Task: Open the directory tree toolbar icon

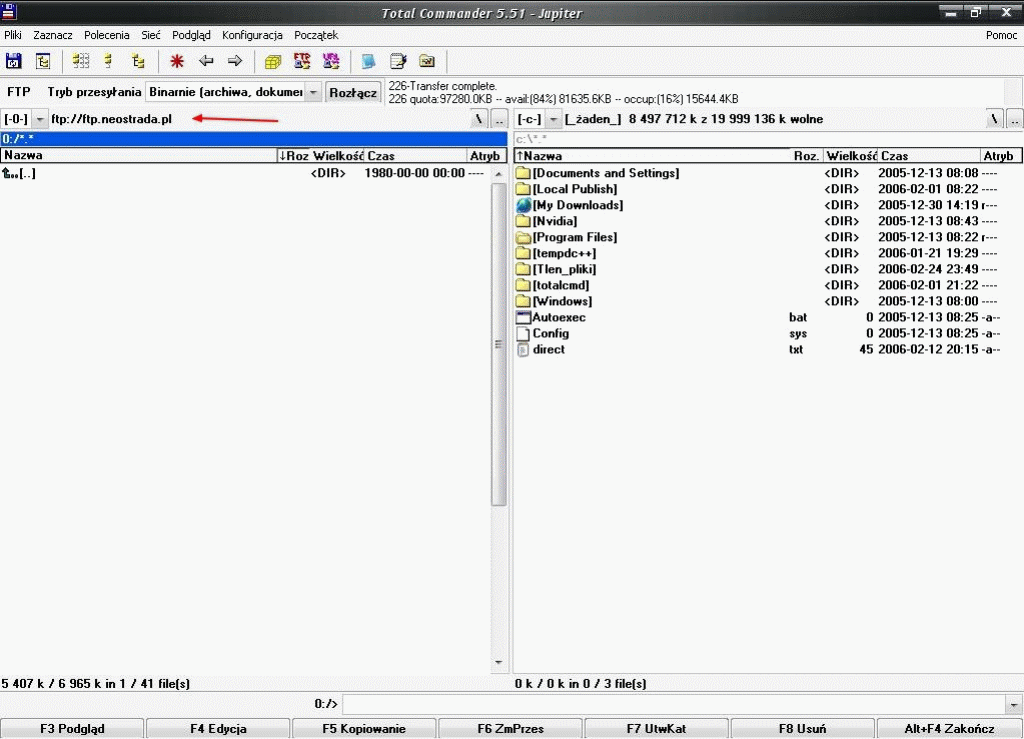Action: pyautogui.click(x=43, y=61)
